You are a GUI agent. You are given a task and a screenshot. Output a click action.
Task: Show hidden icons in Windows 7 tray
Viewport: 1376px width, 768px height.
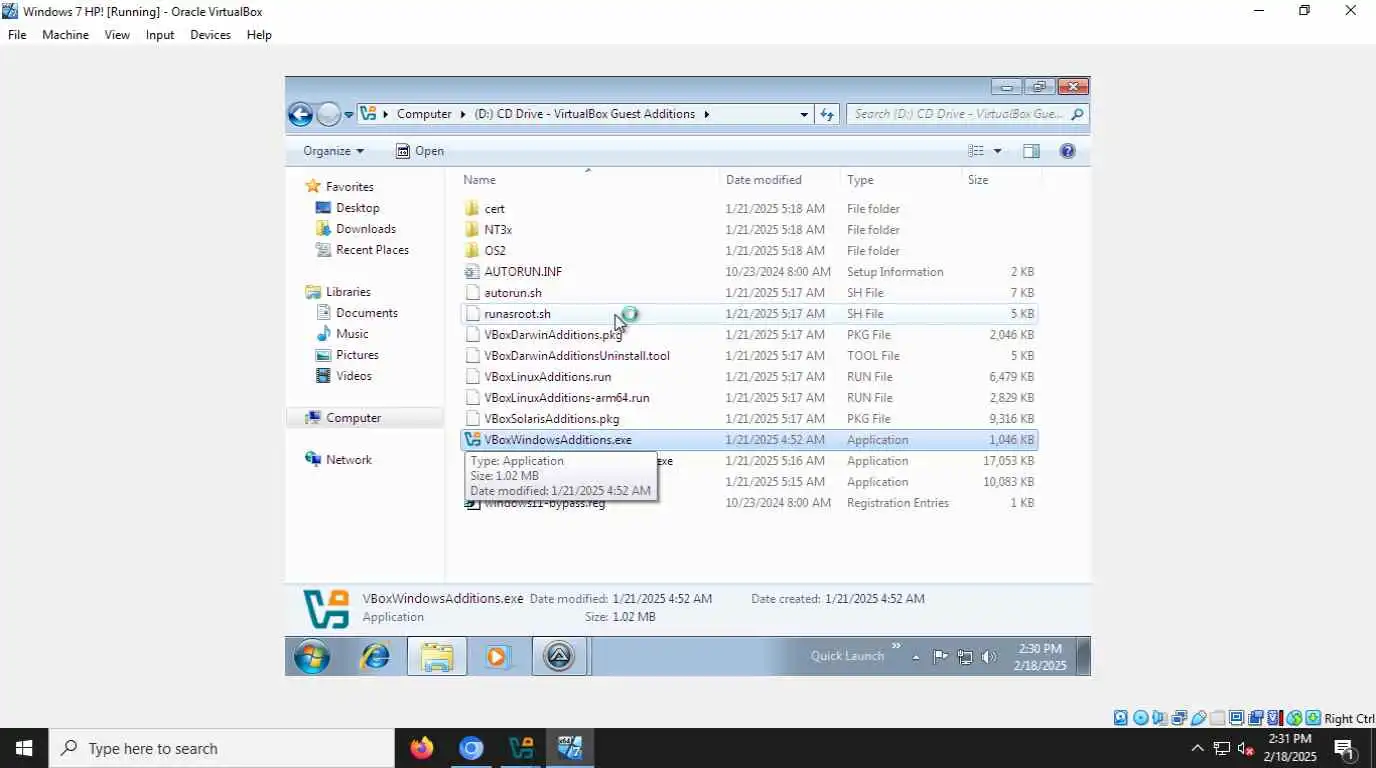point(916,657)
